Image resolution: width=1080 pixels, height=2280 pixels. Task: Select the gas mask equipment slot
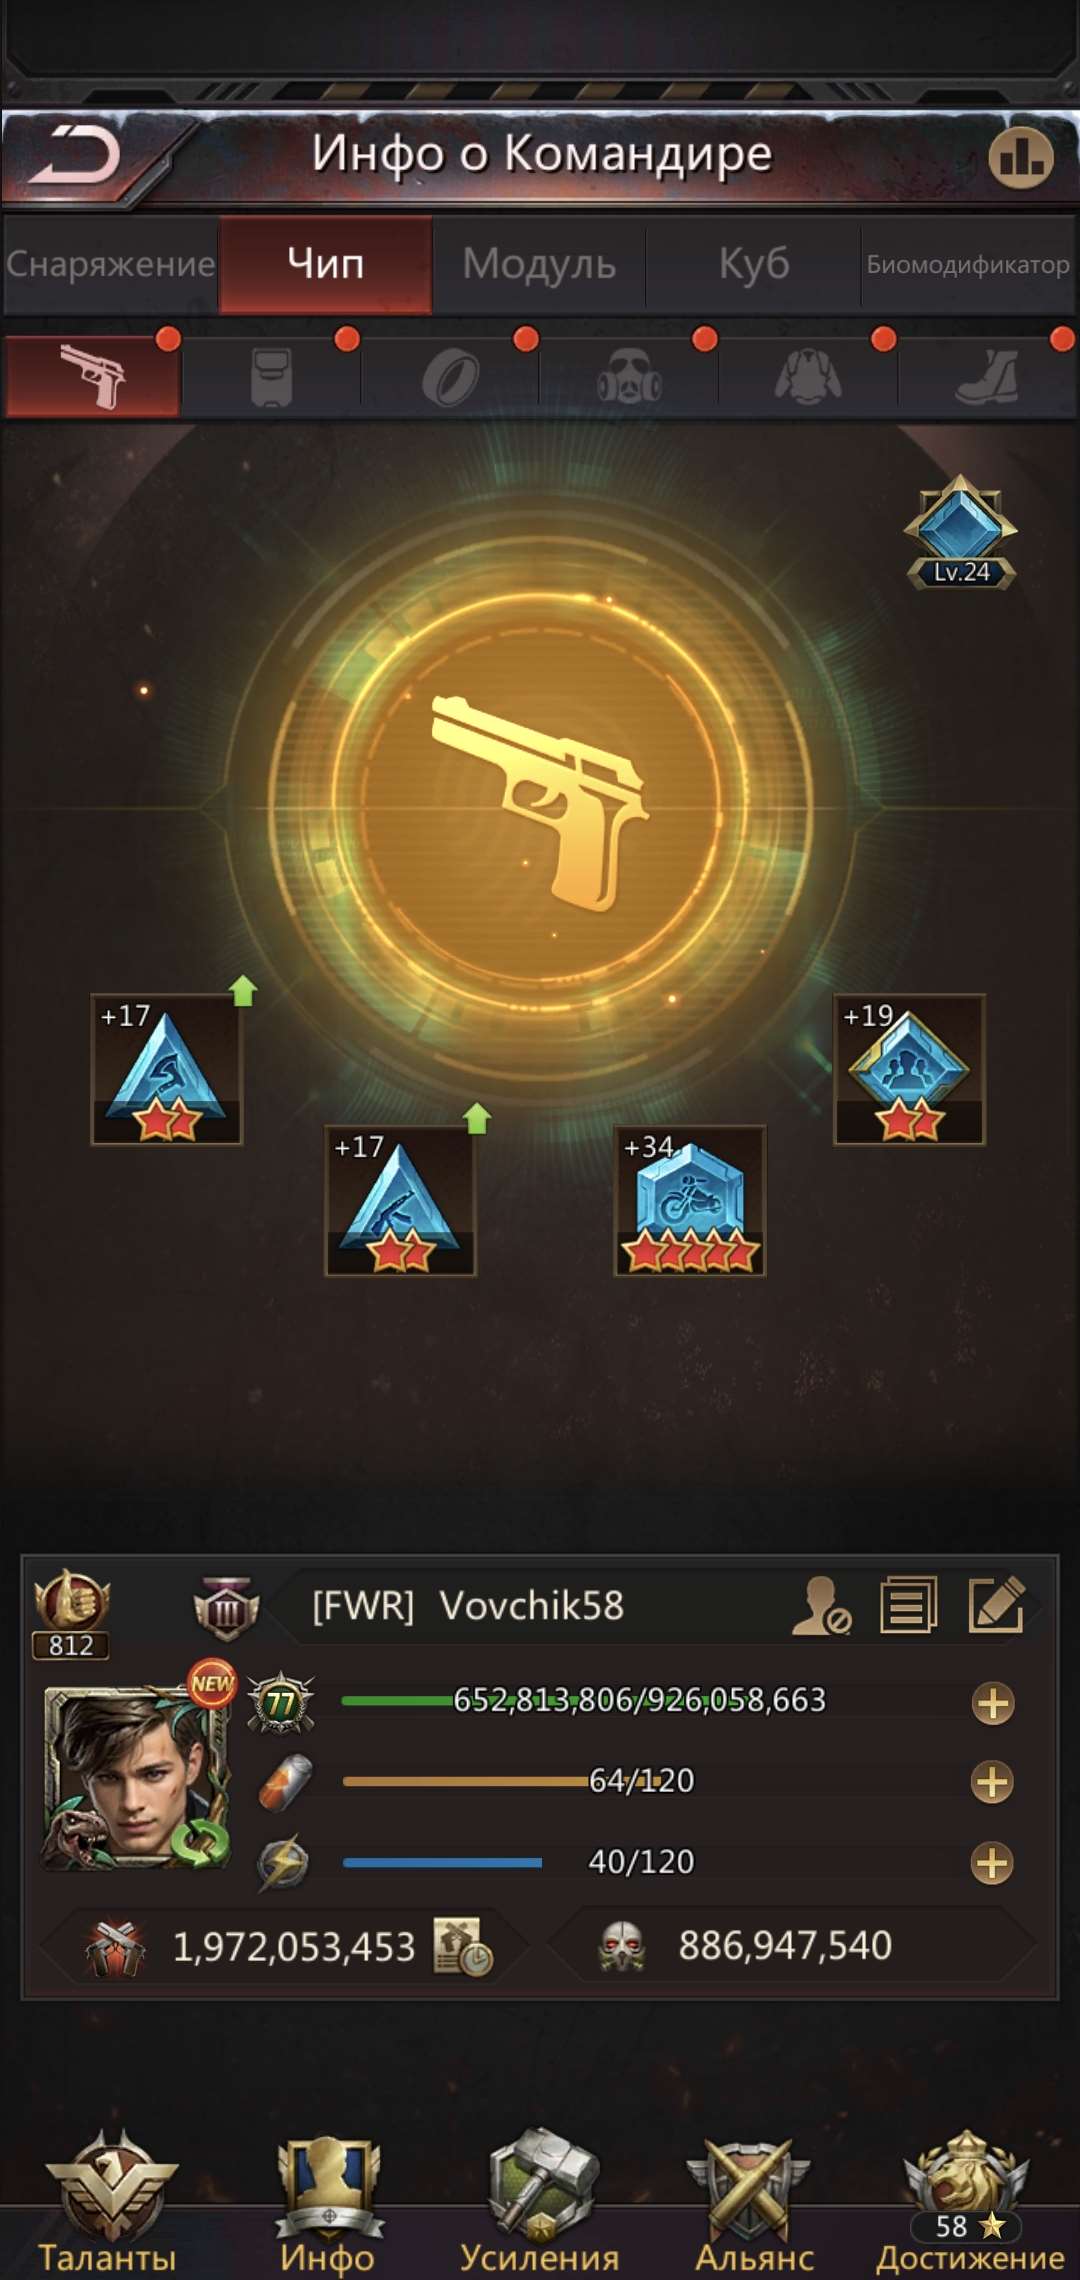tap(629, 377)
